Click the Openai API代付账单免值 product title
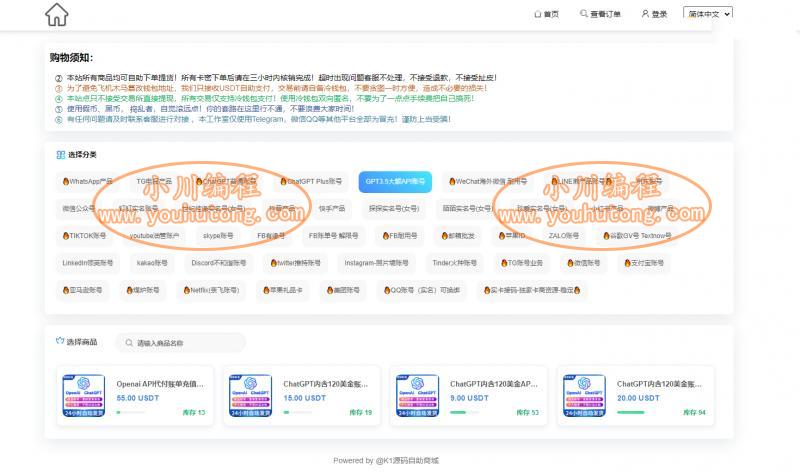The image size is (800, 473). point(160,384)
